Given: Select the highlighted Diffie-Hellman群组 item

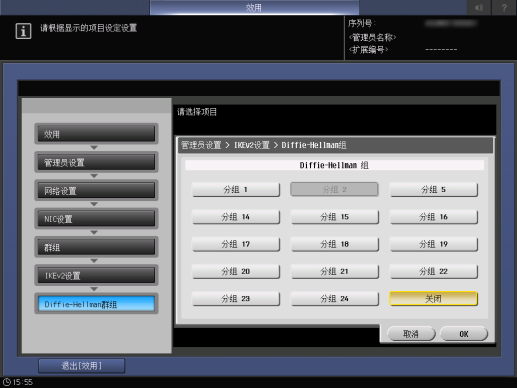Looking at the screenshot, I should (x=96, y=304).
